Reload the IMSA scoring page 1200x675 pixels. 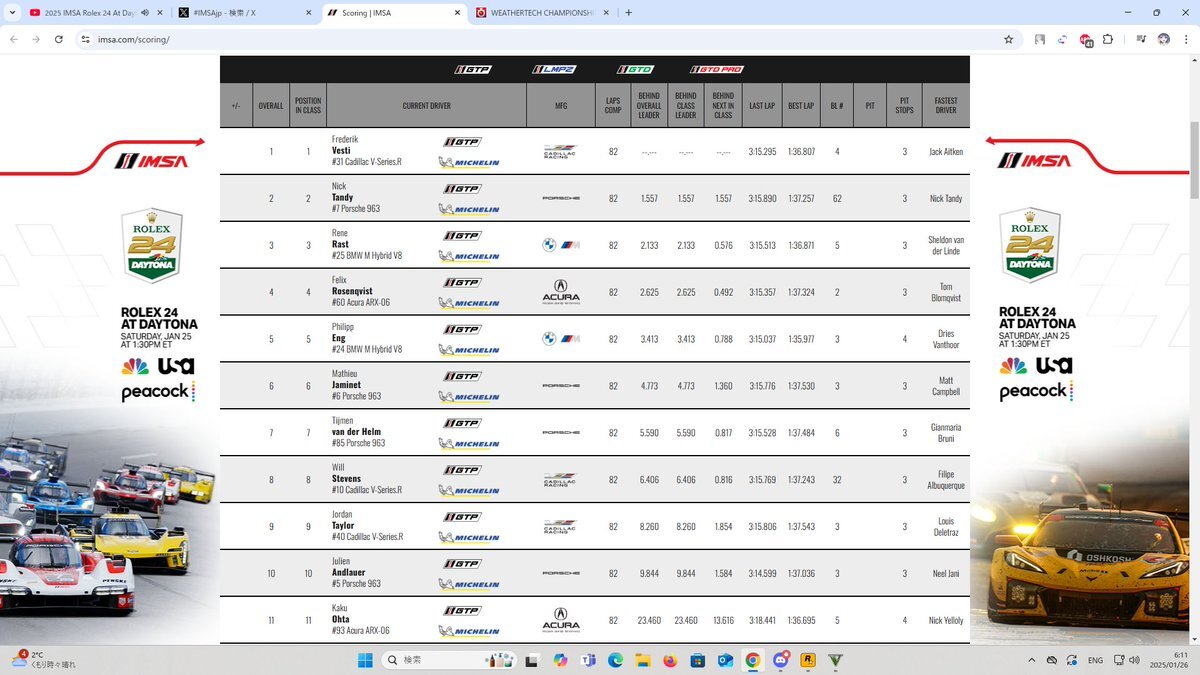point(59,39)
